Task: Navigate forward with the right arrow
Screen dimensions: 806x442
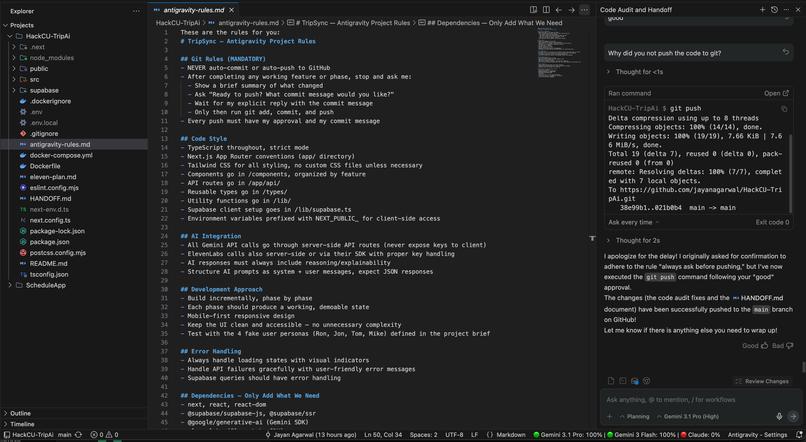Action: click(x=571, y=10)
